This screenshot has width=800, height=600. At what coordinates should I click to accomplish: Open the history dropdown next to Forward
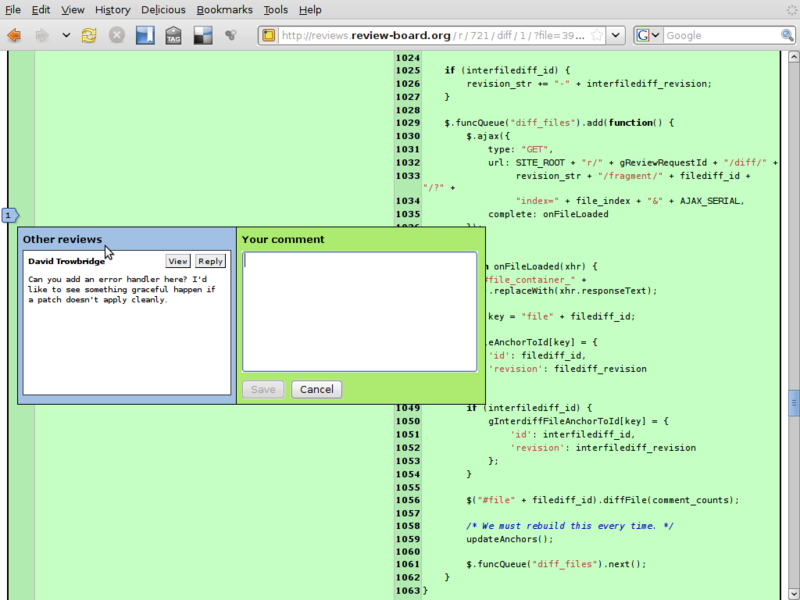tap(66, 35)
